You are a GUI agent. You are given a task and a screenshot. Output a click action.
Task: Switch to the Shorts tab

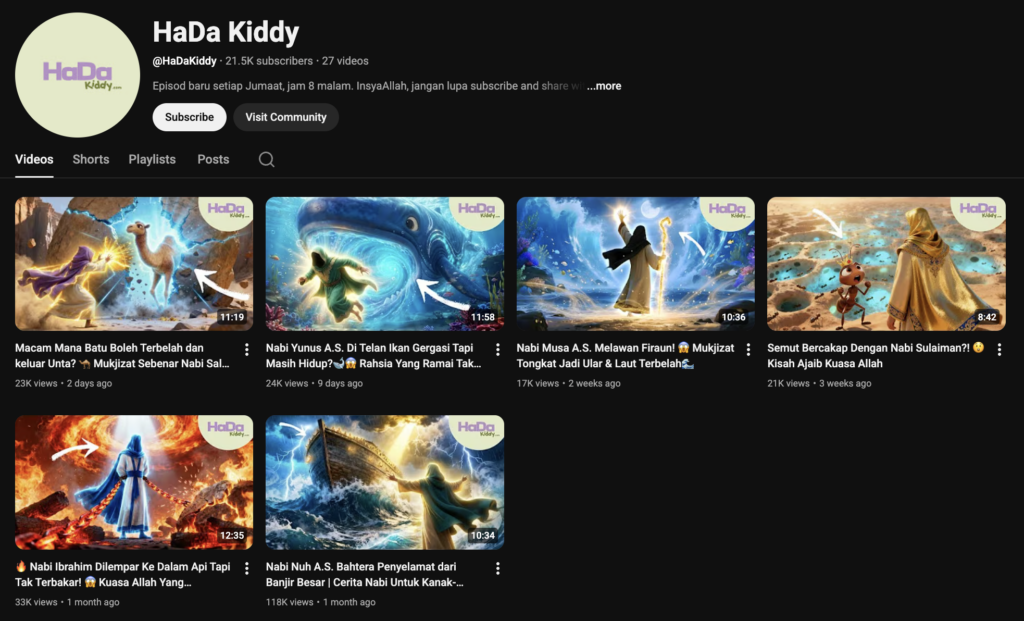[91, 160]
